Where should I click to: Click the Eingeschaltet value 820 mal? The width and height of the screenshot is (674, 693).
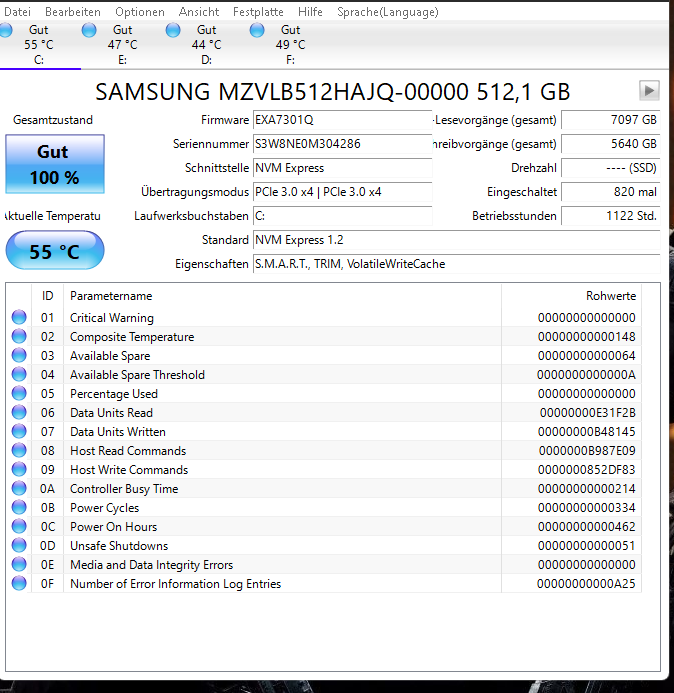point(611,192)
